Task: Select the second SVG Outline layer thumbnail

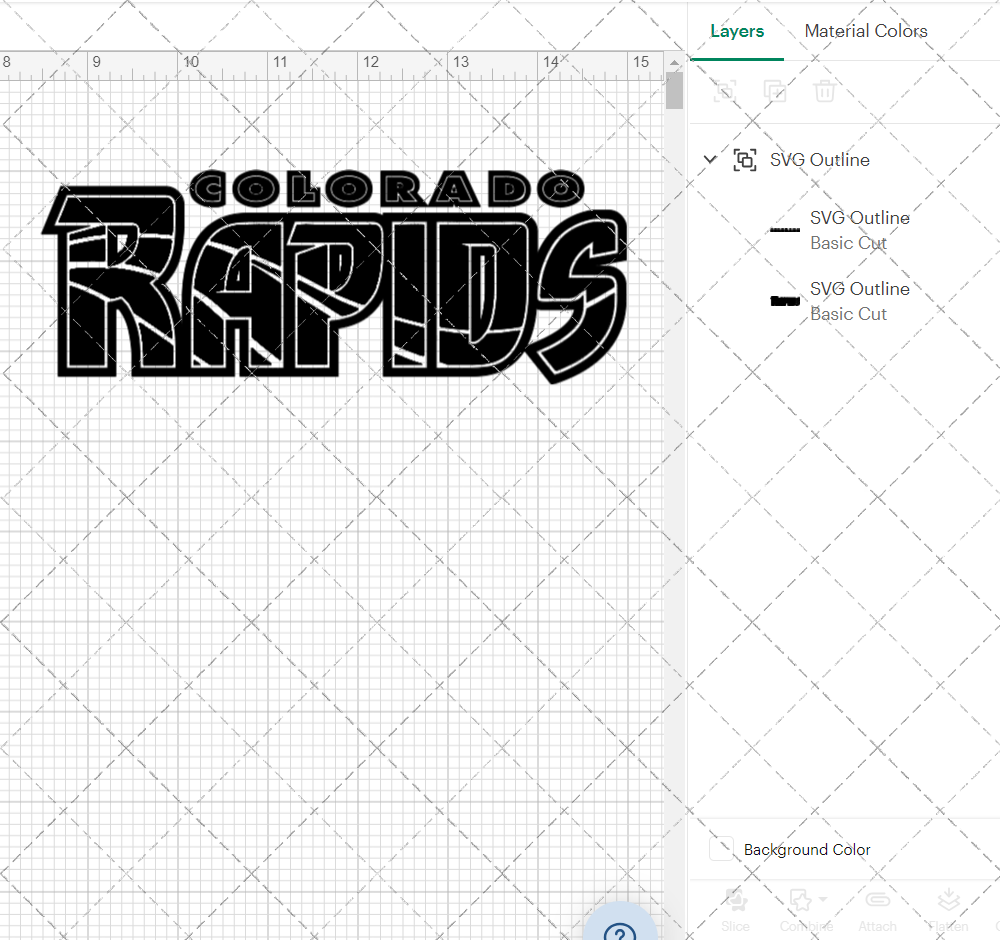Action: (x=784, y=301)
